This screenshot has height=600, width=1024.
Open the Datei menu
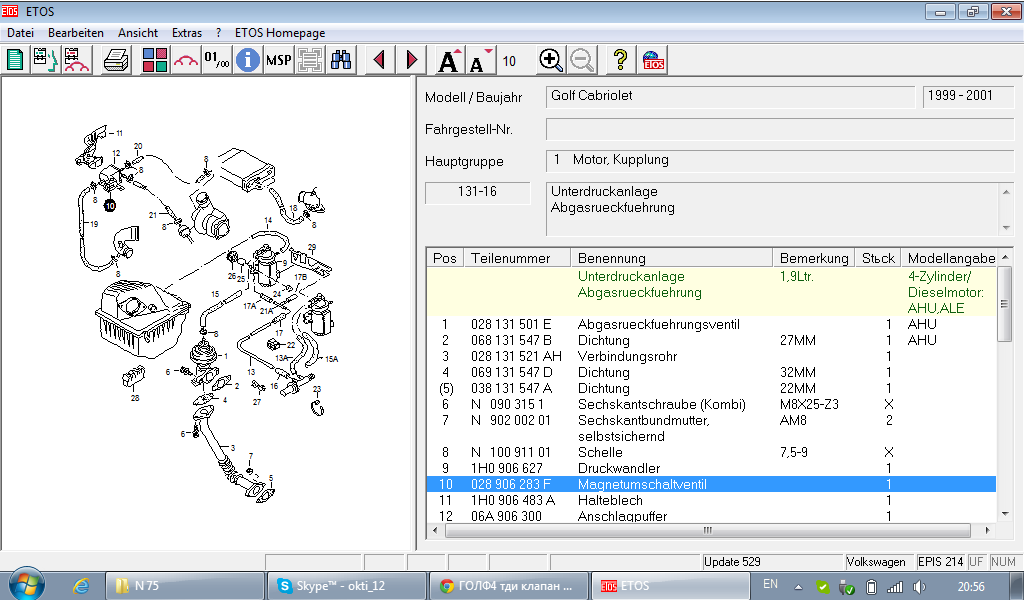pyautogui.click(x=20, y=33)
